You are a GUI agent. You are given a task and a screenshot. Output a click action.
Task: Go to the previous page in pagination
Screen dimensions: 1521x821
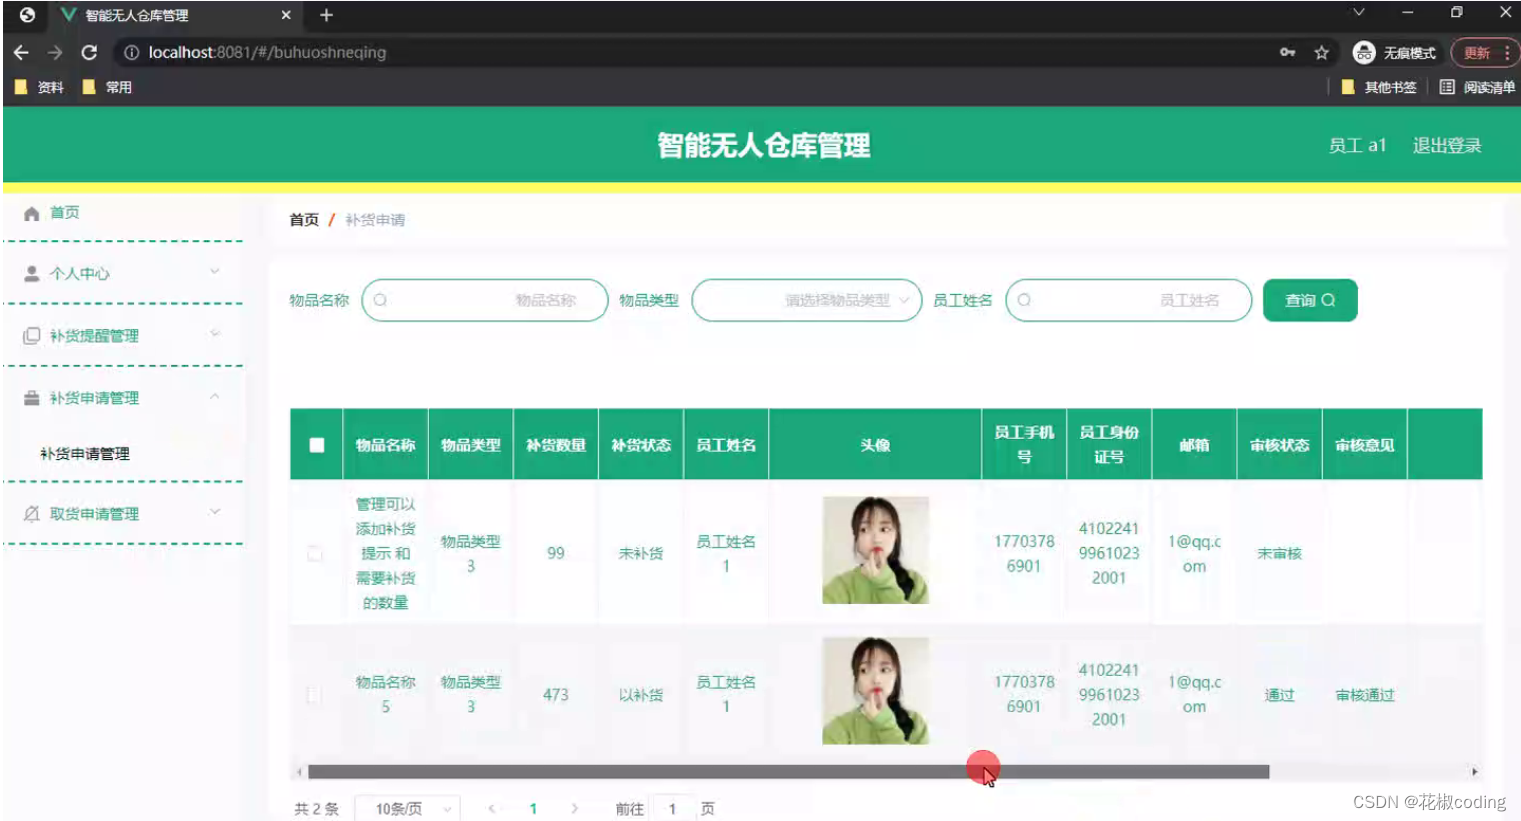tap(491, 808)
